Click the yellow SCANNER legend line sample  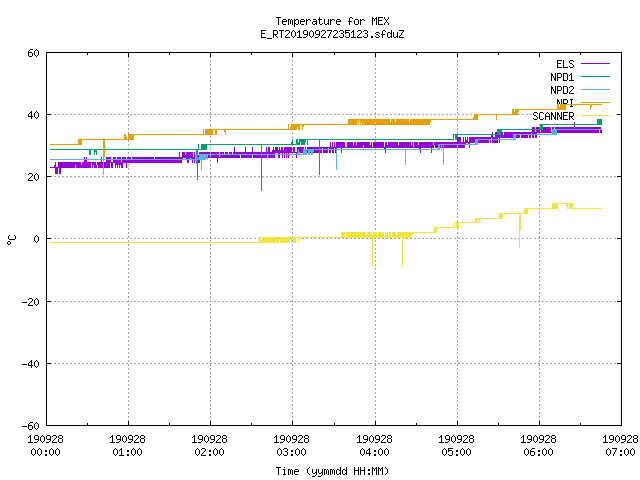coord(595,116)
